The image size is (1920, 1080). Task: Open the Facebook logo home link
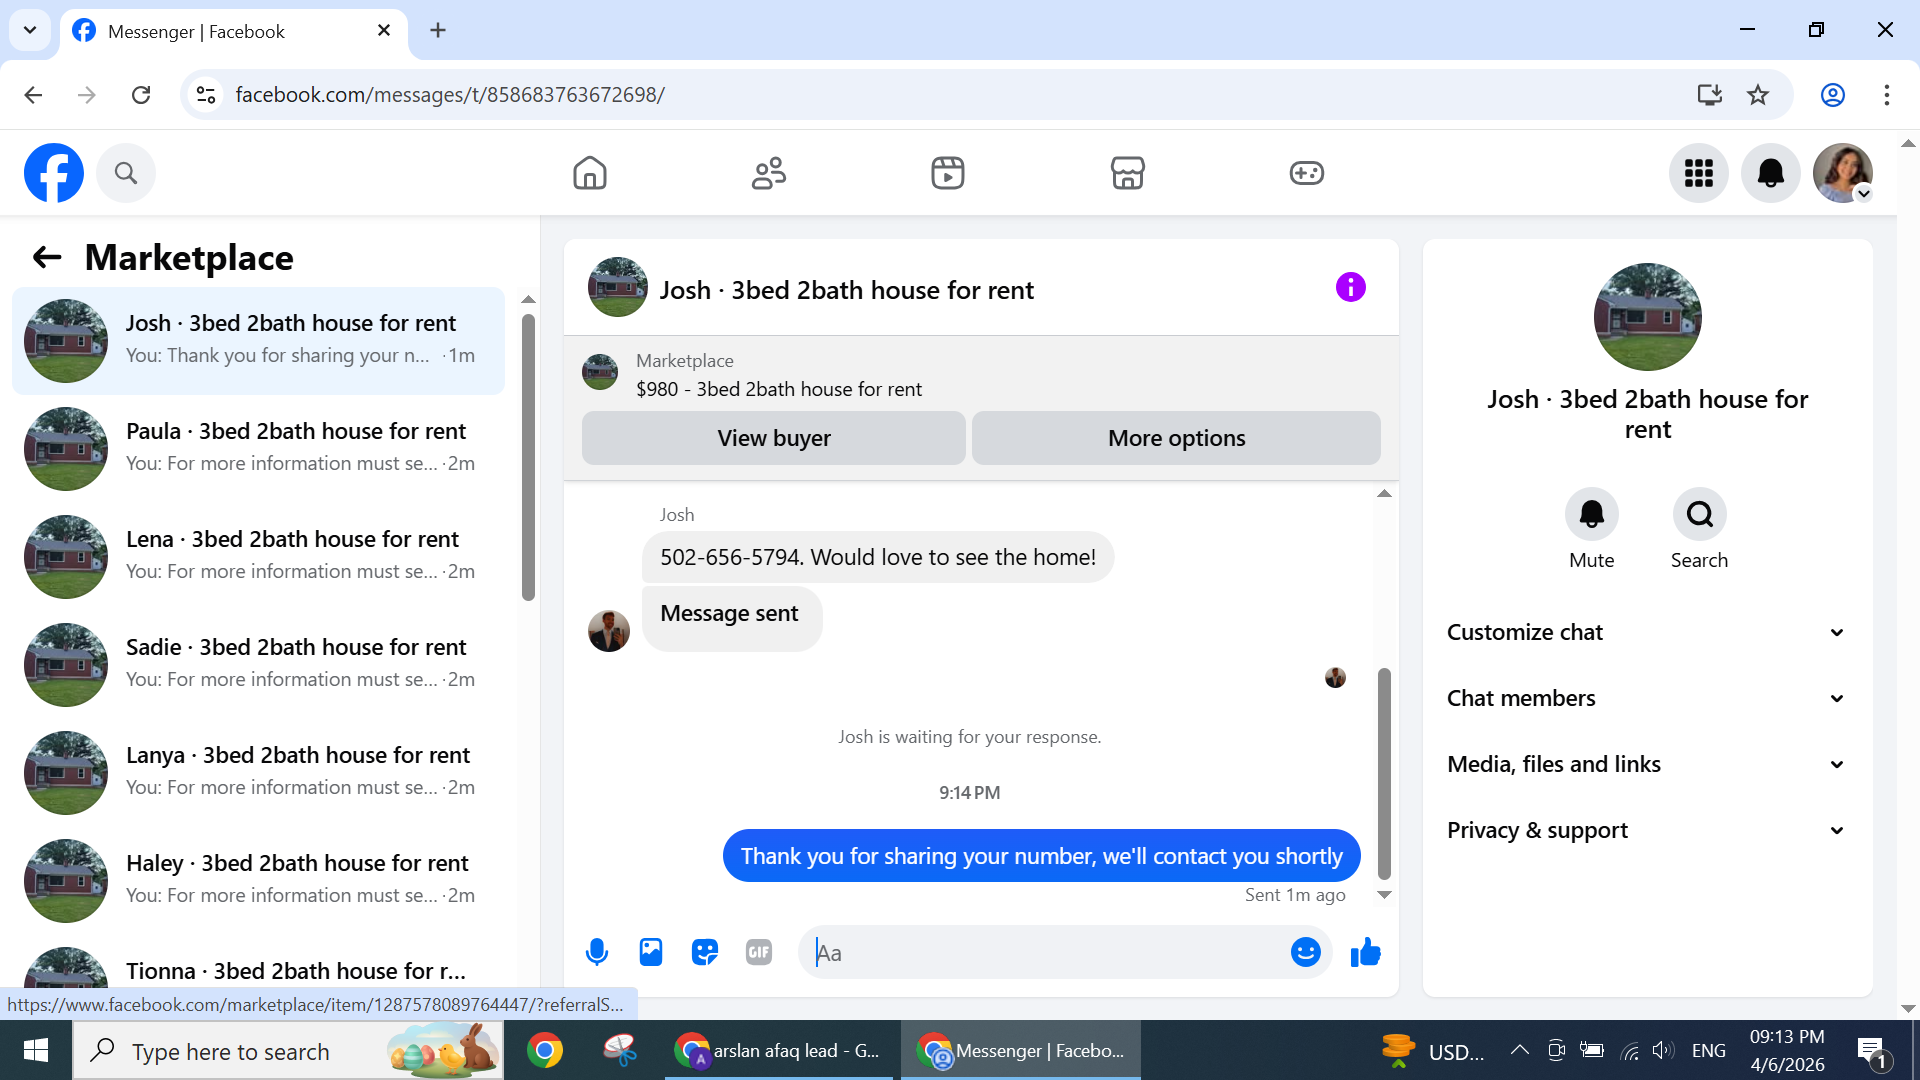54,173
